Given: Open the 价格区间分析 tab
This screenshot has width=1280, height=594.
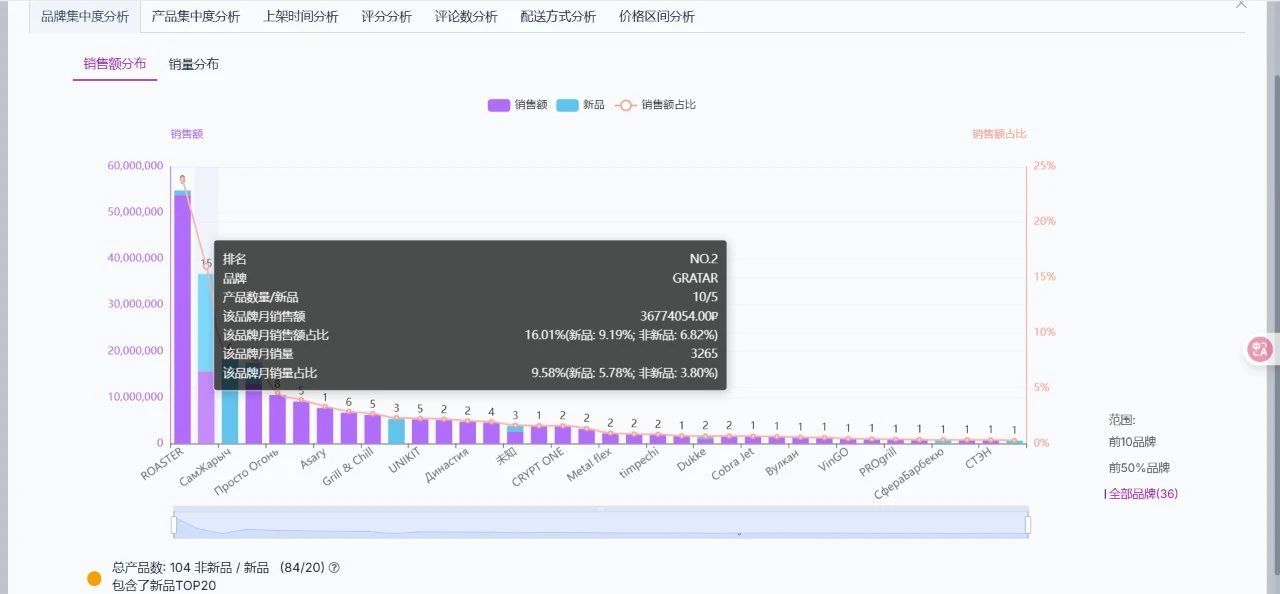Looking at the screenshot, I should [x=657, y=17].
